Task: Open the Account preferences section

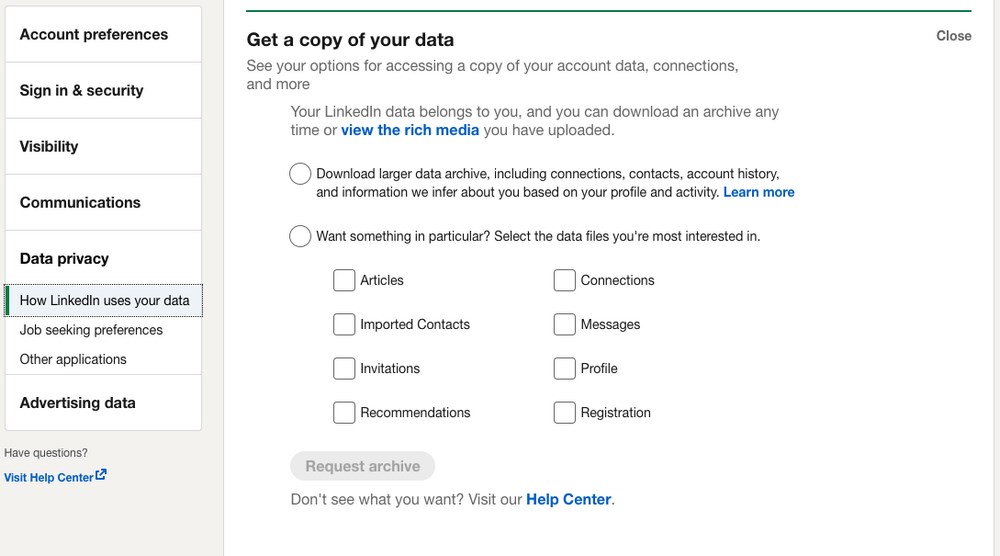Action: [x=103, y=34]
